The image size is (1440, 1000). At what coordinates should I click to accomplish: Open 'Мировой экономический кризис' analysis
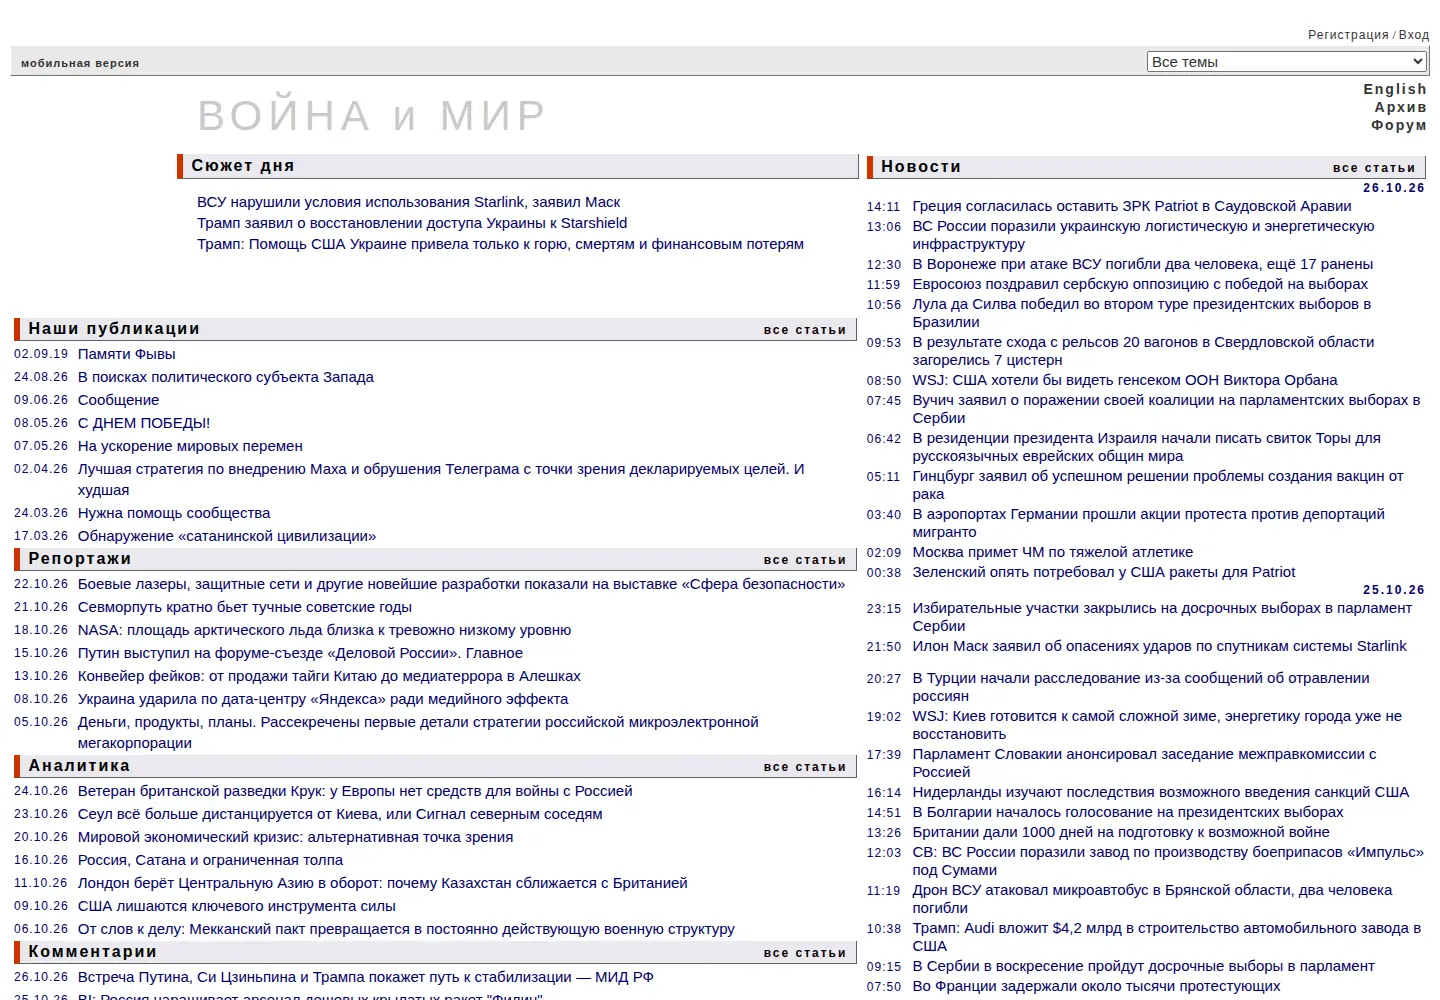pos(295,837)
